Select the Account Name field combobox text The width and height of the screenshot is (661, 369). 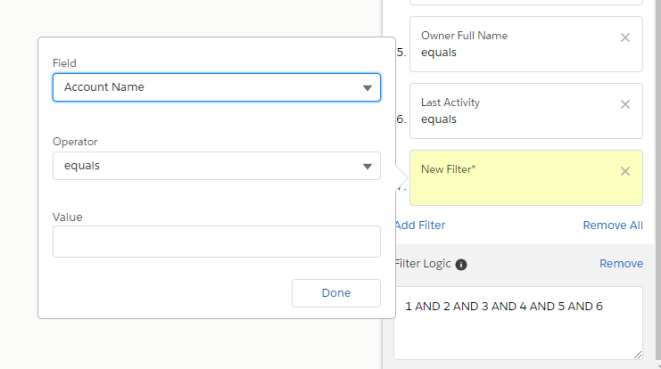[104, 87]
